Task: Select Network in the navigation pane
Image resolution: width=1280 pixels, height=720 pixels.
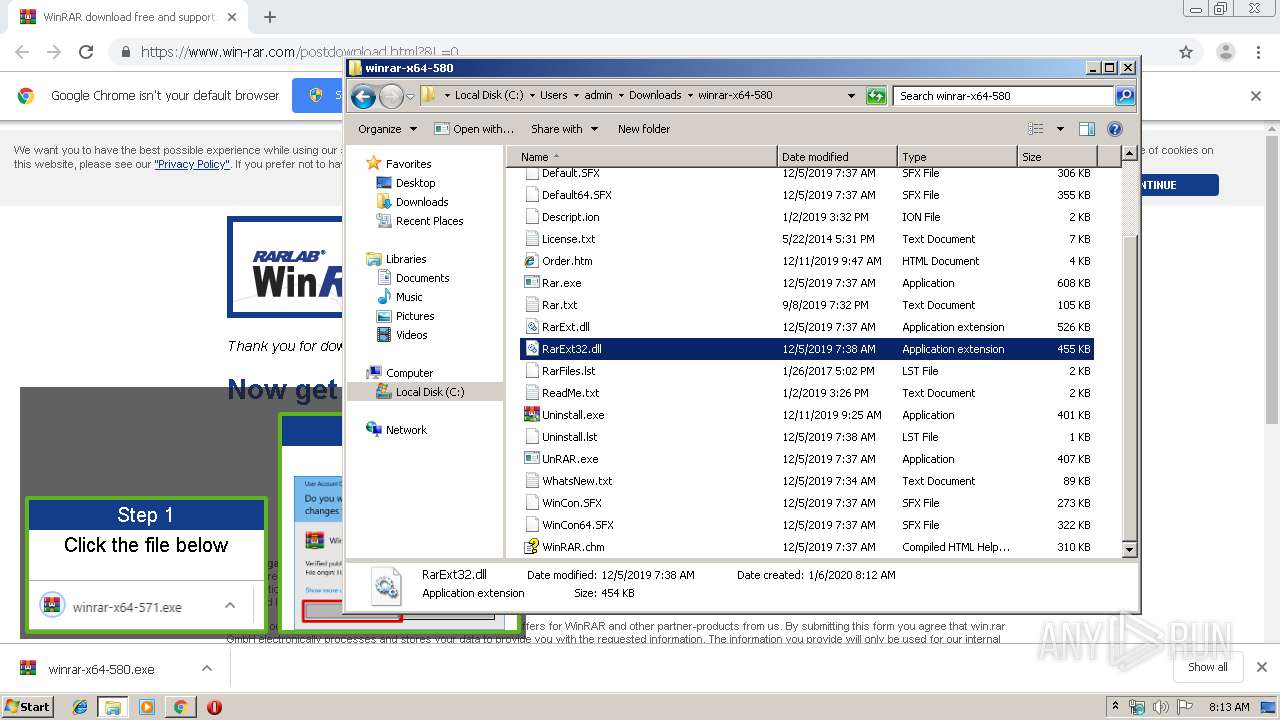Action: pyautogui.click(x=406, y=430)
